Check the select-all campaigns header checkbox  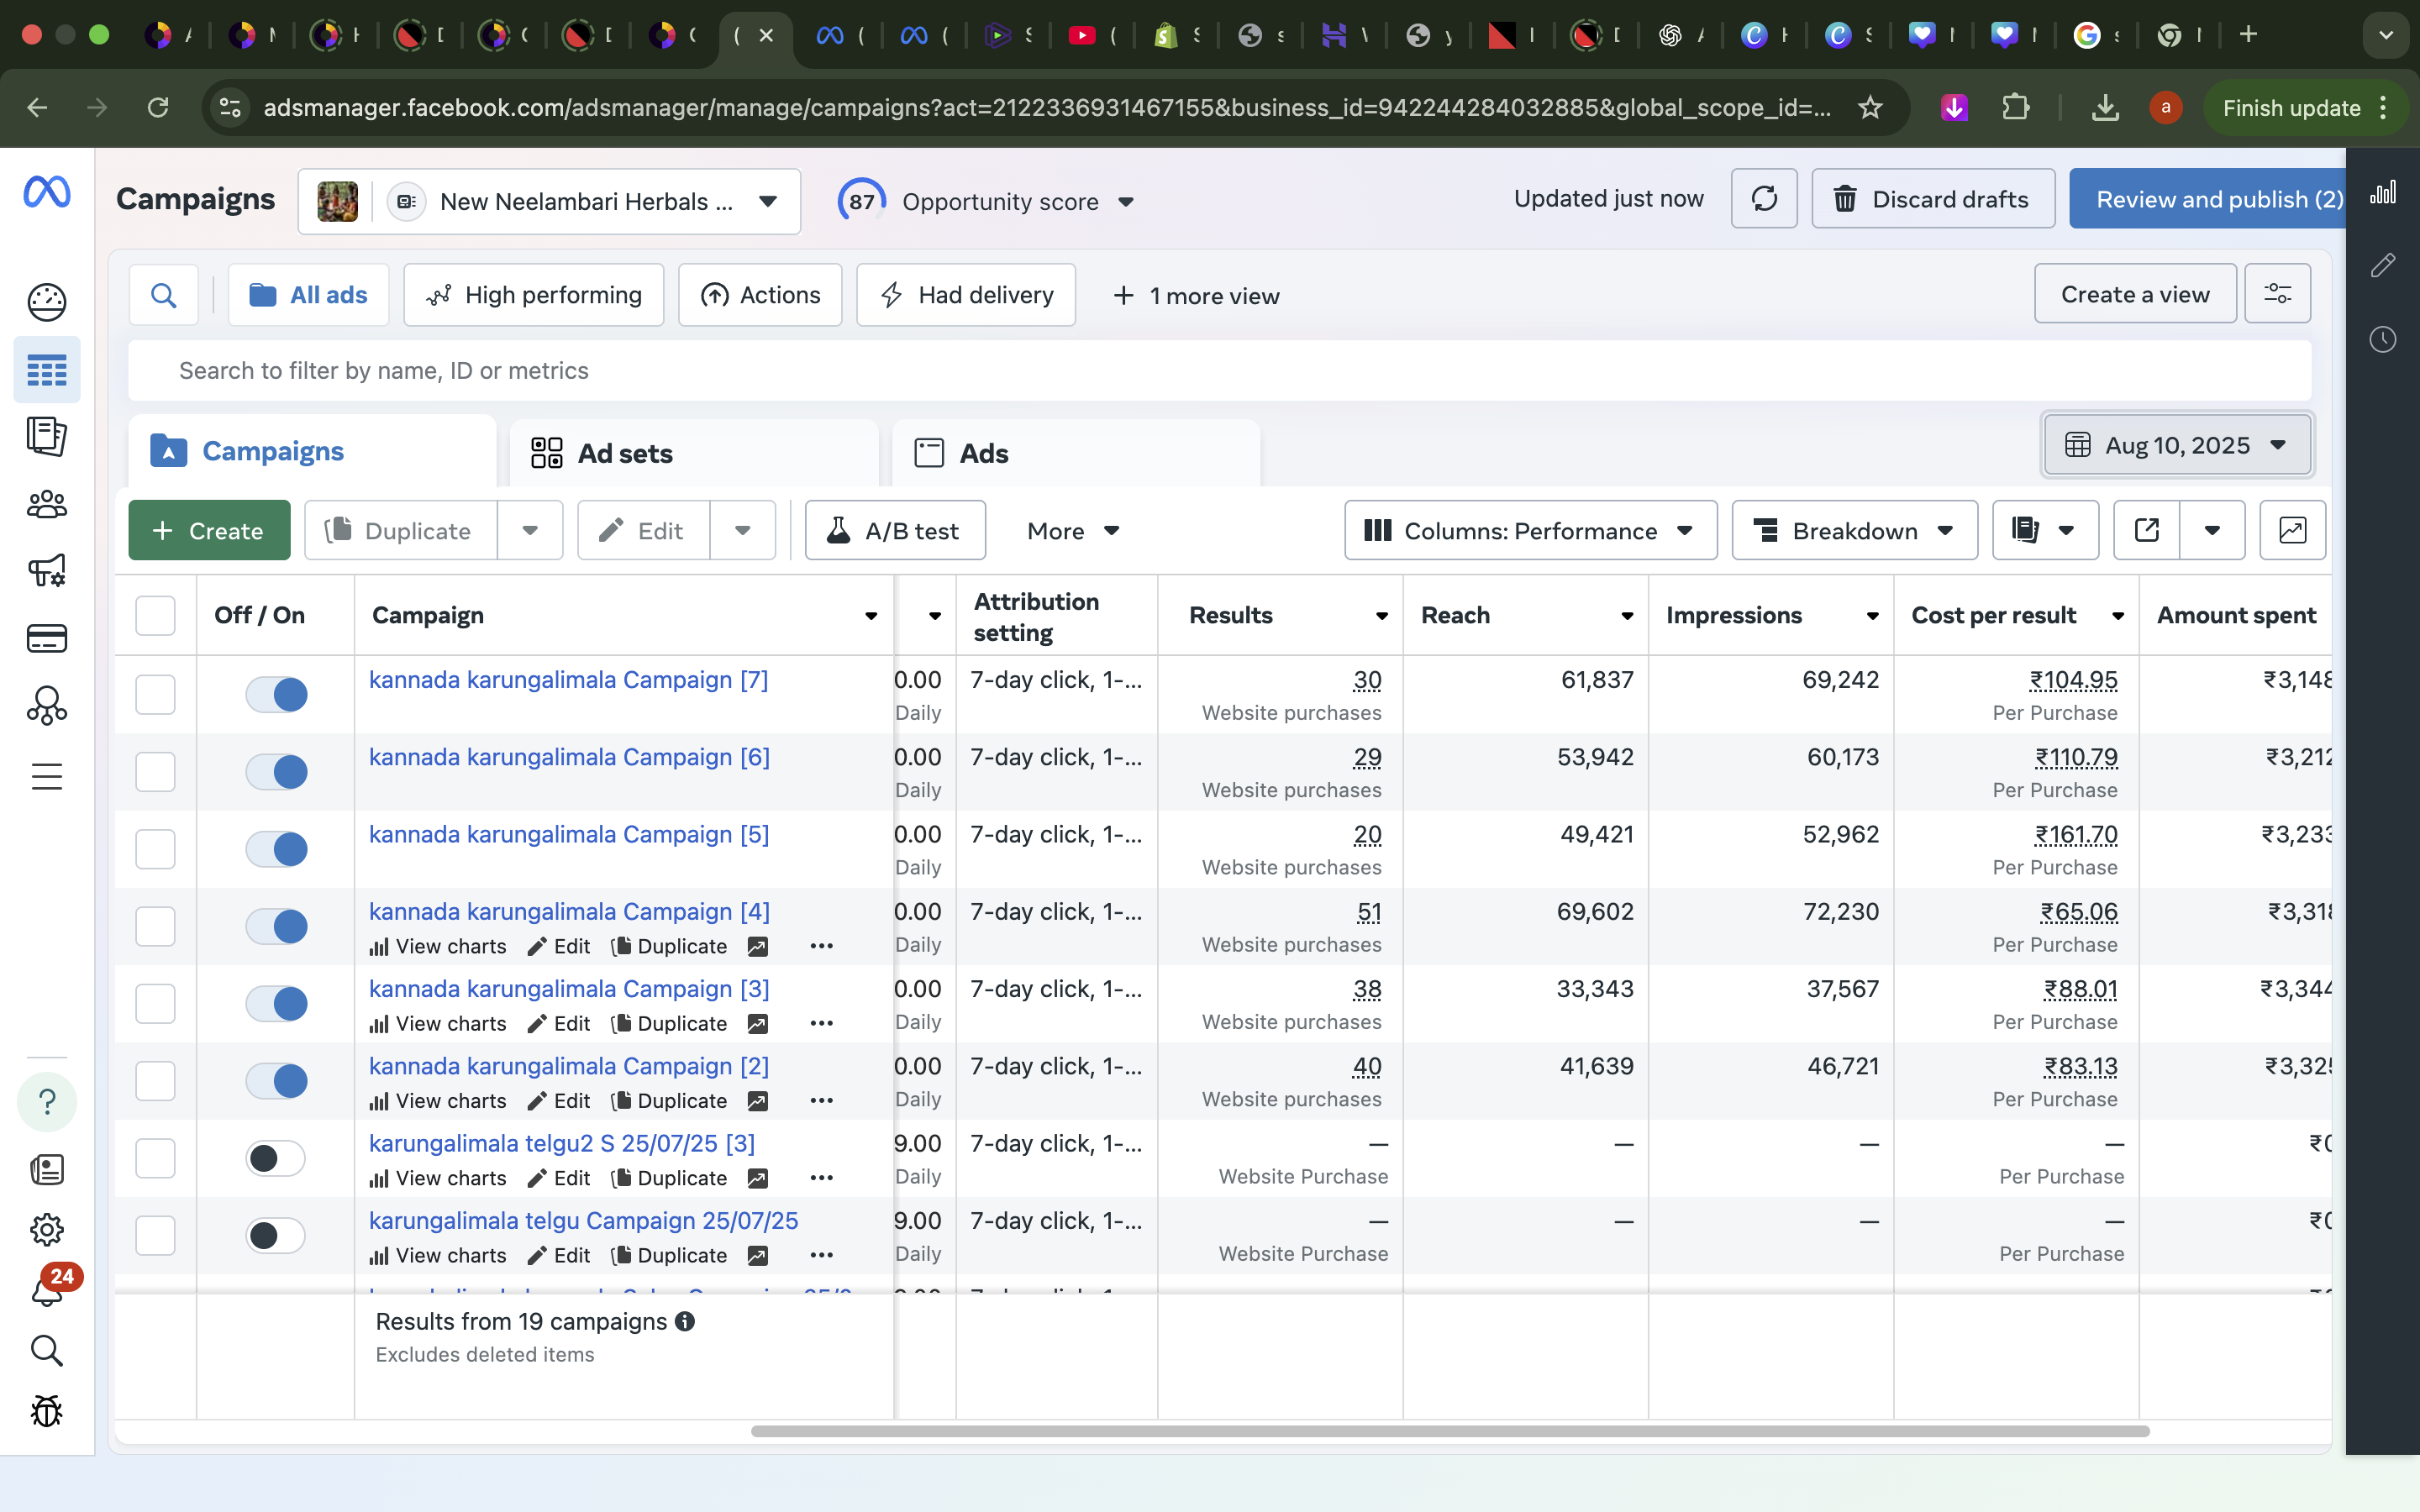click(x=155, y=615)
